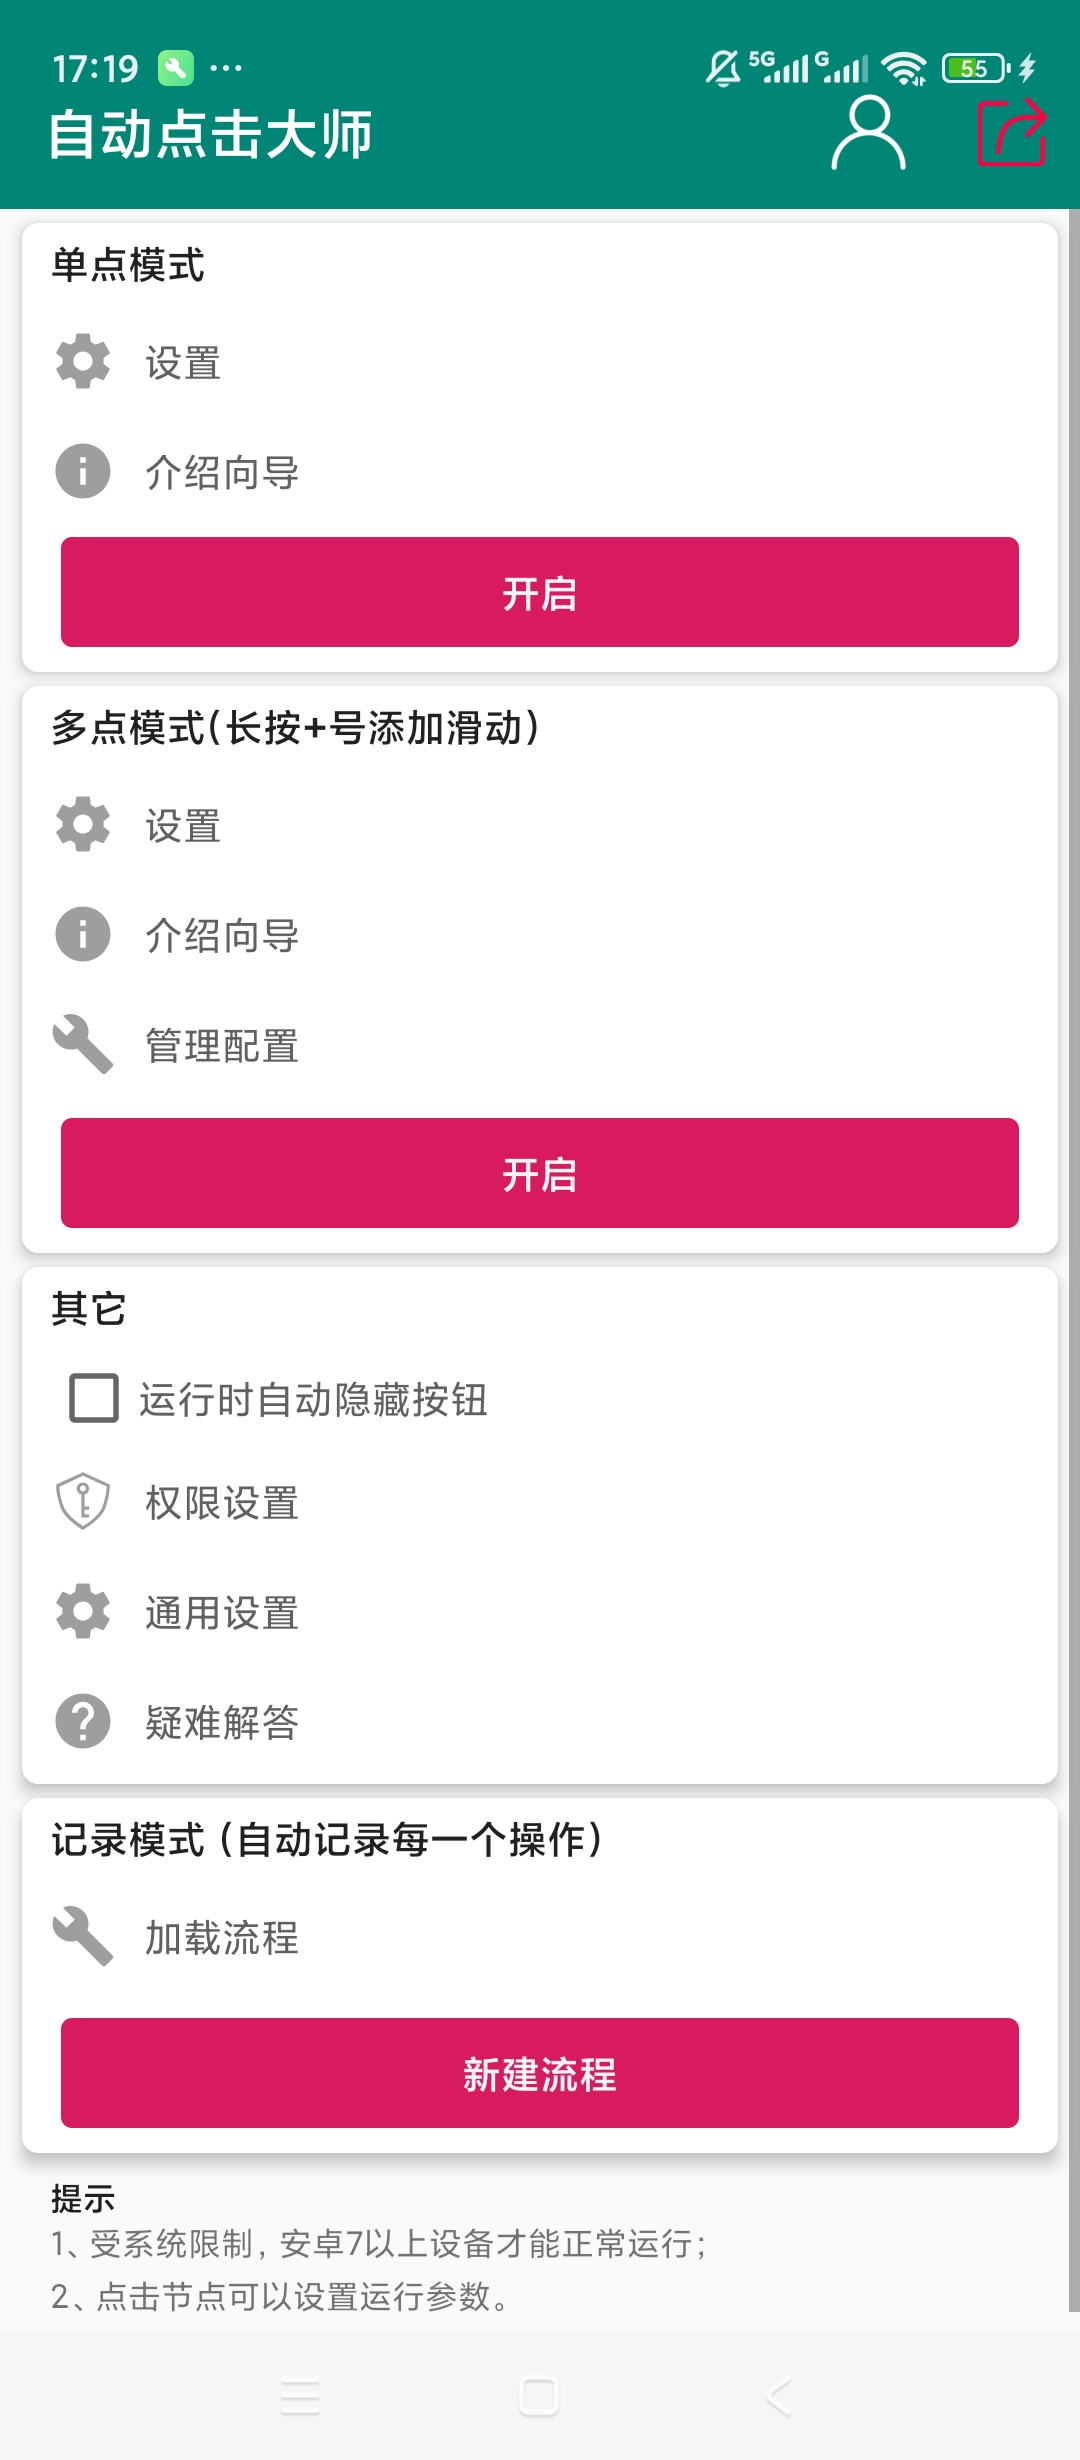Viewport: 1080px width, 2460px height.
Task: Tap Android home navigation button
Action: [539, 2397]
